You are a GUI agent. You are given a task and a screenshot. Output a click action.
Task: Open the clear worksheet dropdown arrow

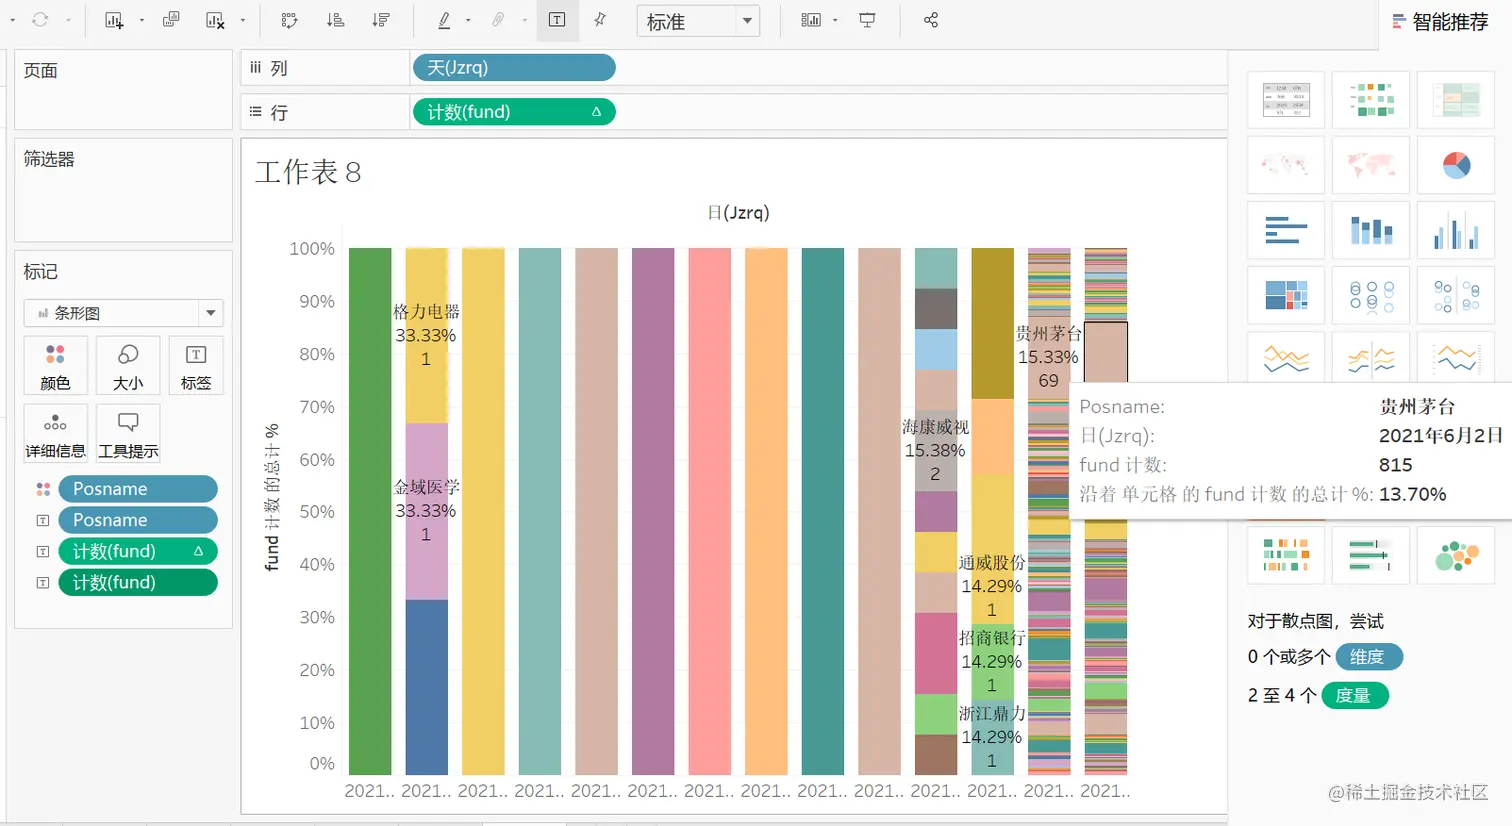(x=242, y=20)
